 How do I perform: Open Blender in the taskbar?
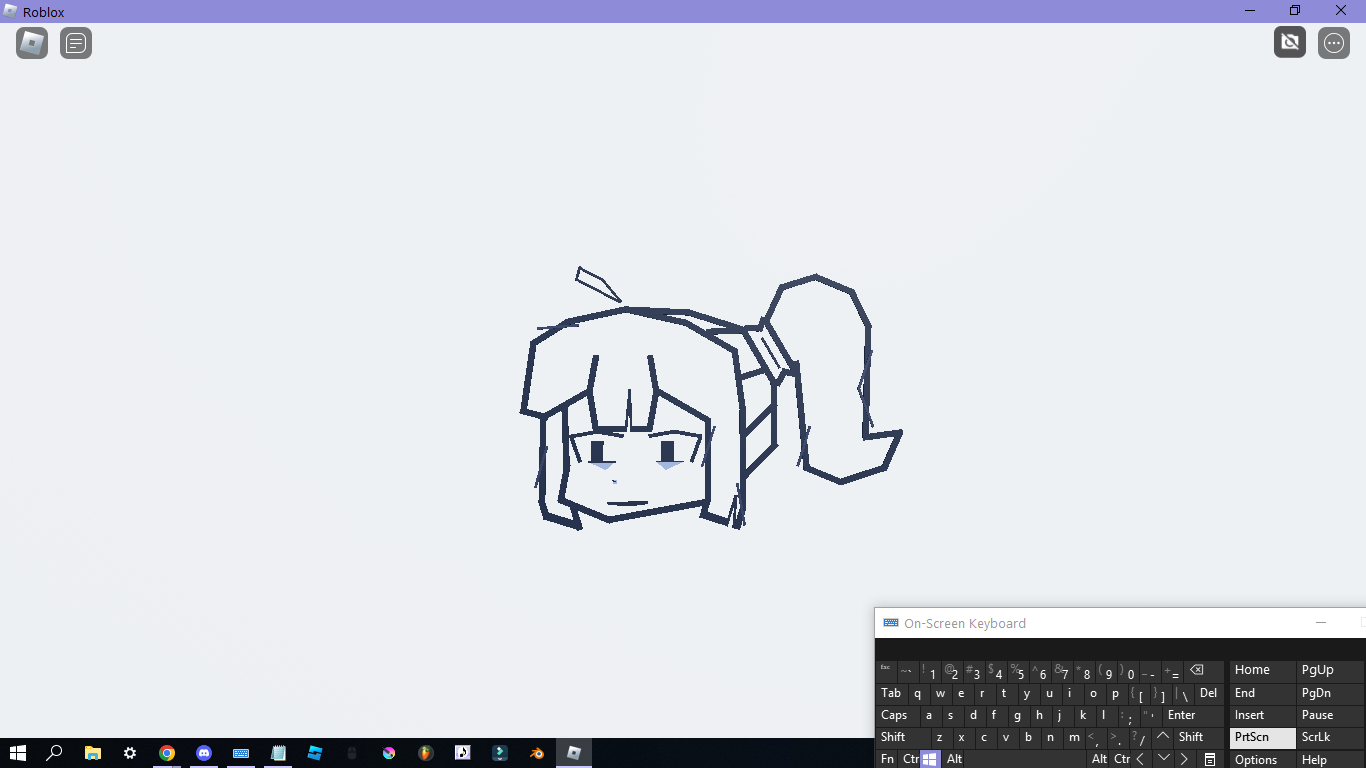click(x=537, y=753)
